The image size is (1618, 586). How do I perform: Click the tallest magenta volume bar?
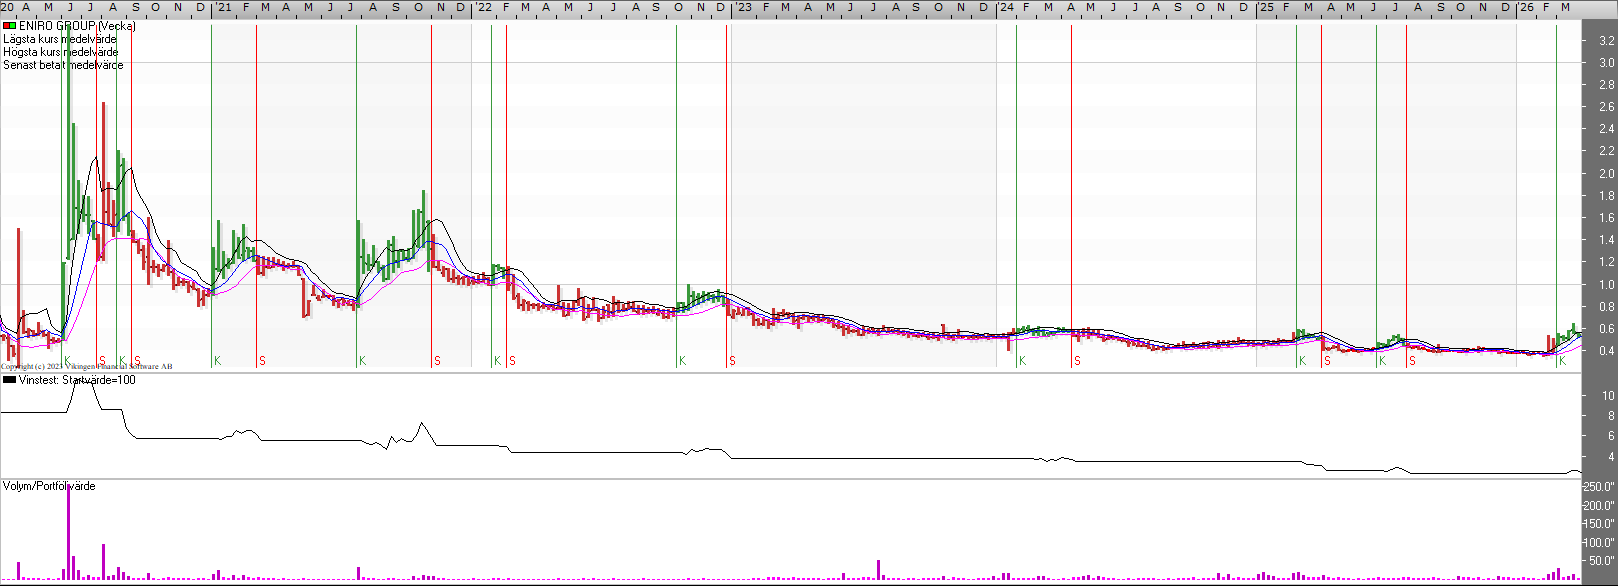coord(68,530)
